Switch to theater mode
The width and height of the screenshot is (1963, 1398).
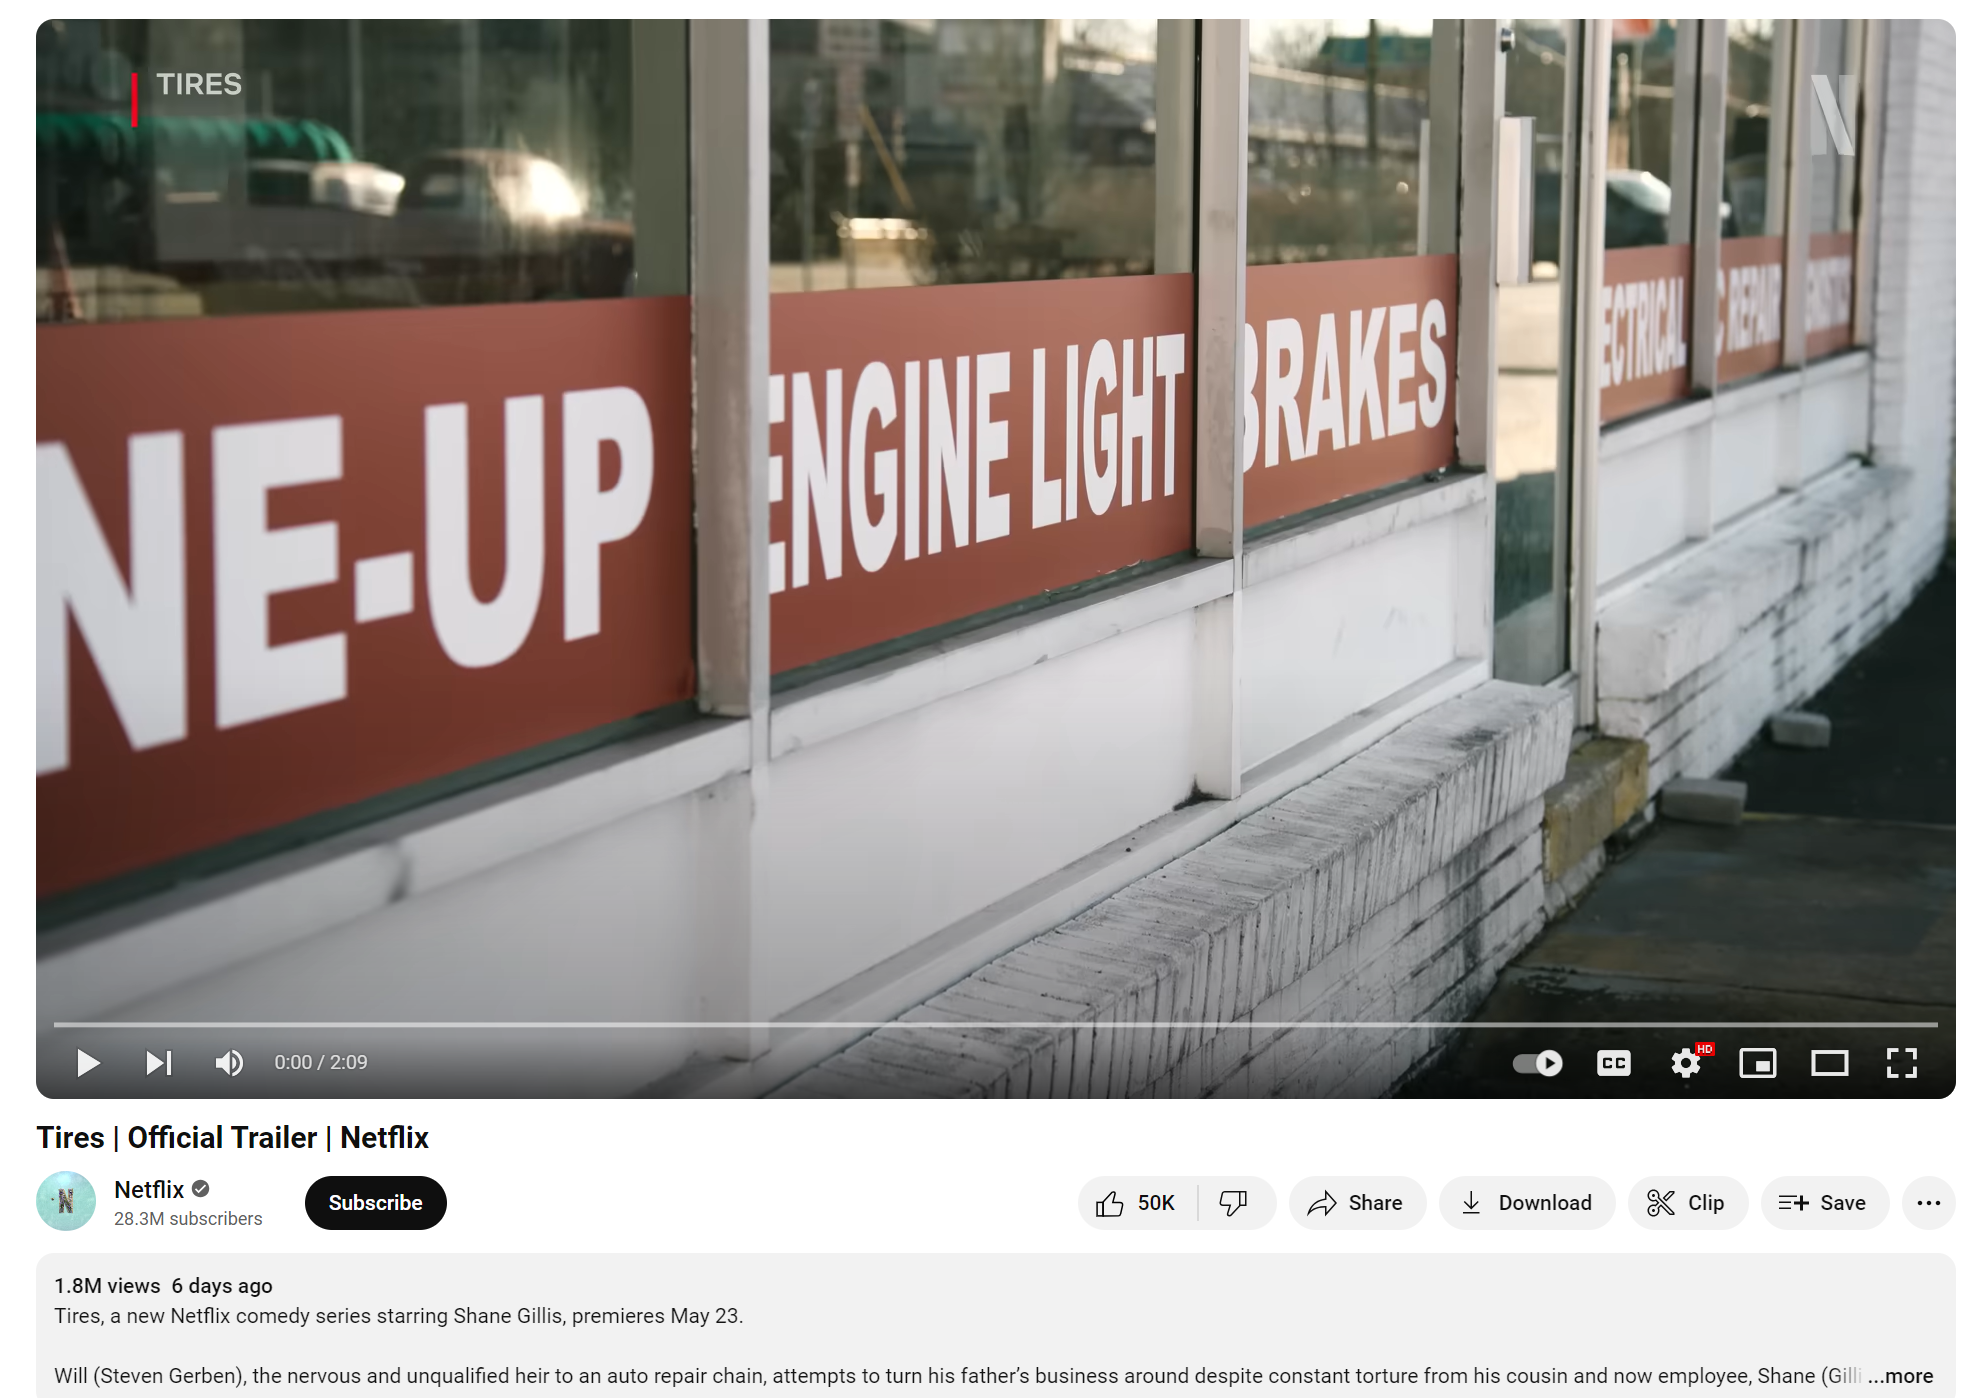[x=1829, y=1062]
